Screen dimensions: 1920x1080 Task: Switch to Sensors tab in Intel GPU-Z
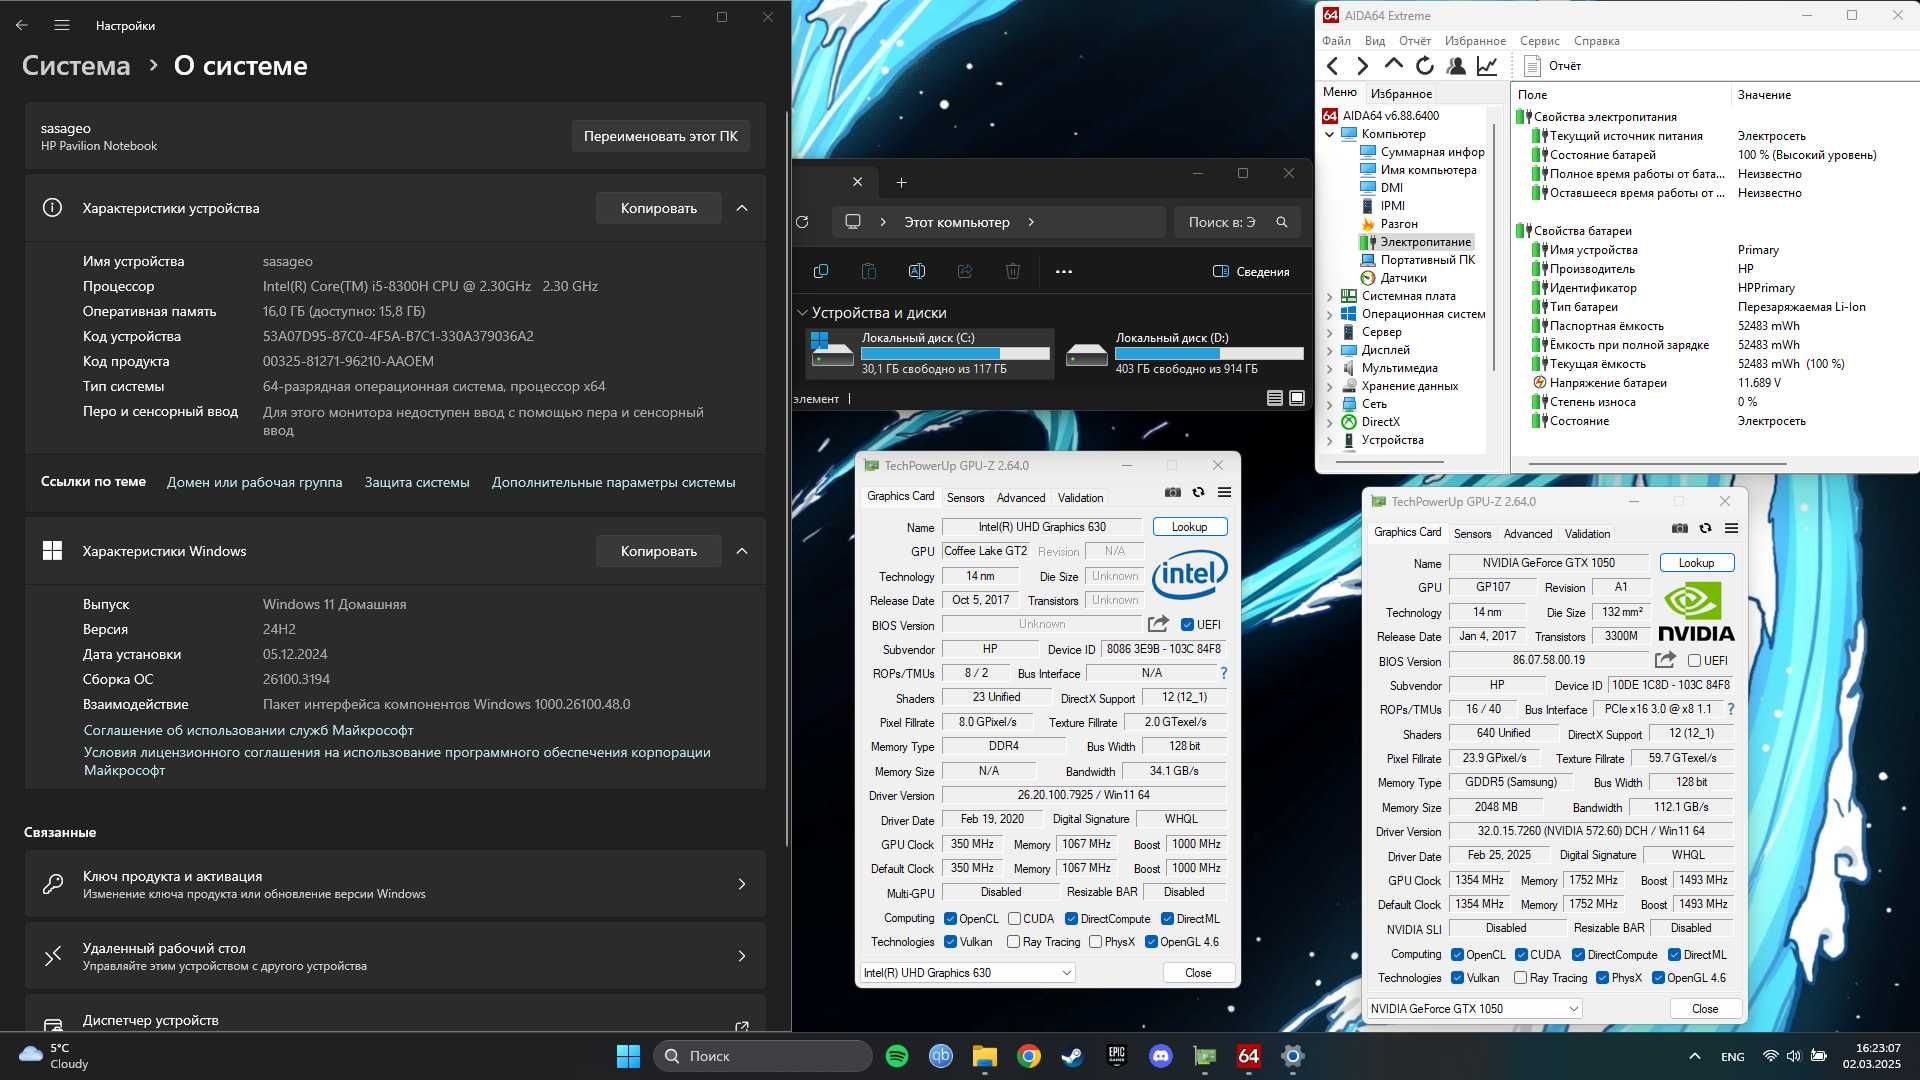[965, 498]
